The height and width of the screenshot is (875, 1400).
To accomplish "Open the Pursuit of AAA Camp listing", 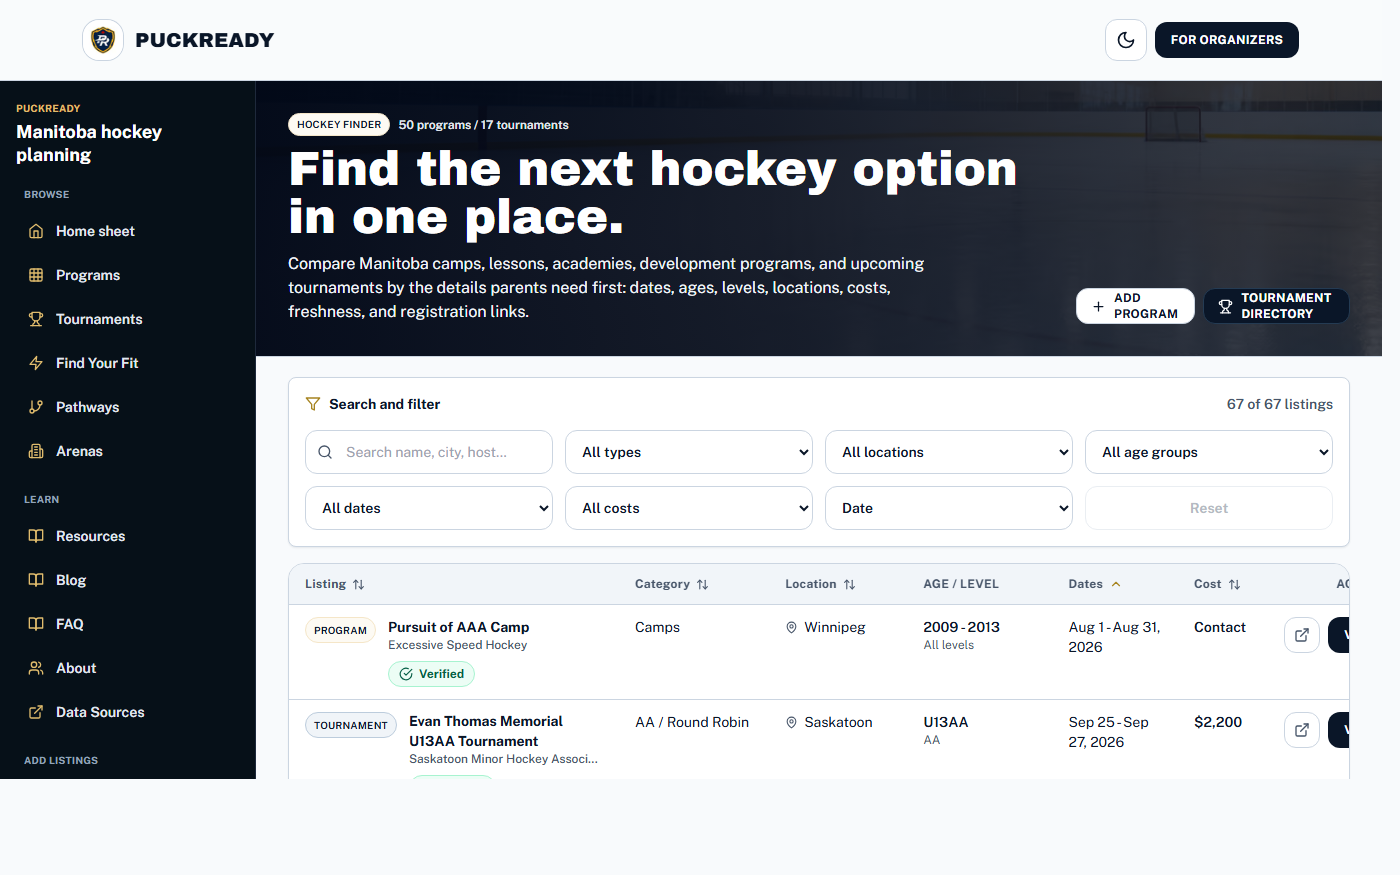I will pyautogui.click(x=459, y=627).
